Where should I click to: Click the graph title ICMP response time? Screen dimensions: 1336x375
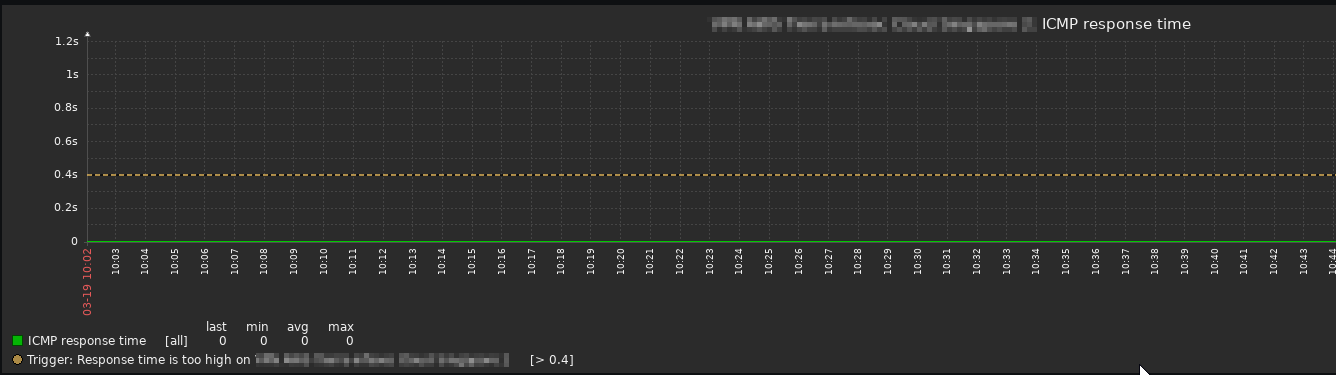coord(1116,24)
